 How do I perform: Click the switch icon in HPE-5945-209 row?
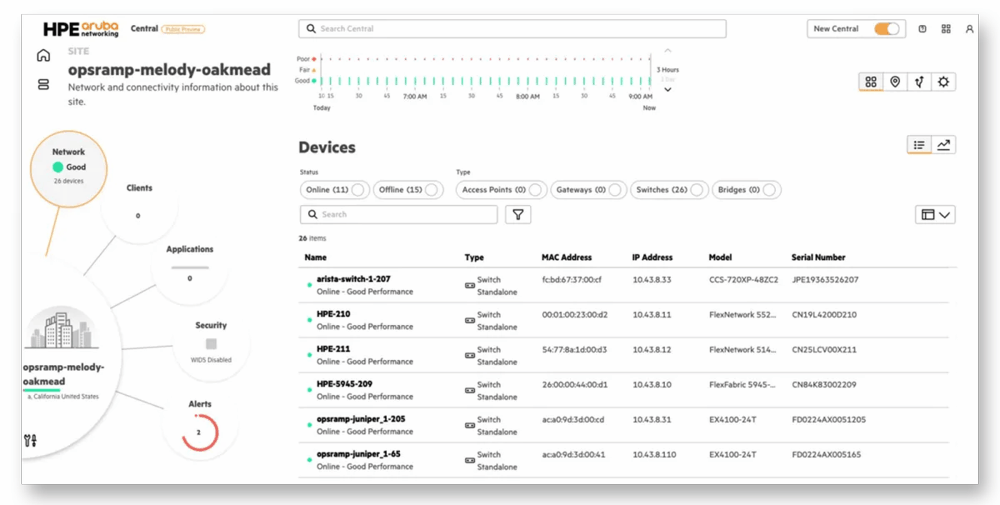470,391
